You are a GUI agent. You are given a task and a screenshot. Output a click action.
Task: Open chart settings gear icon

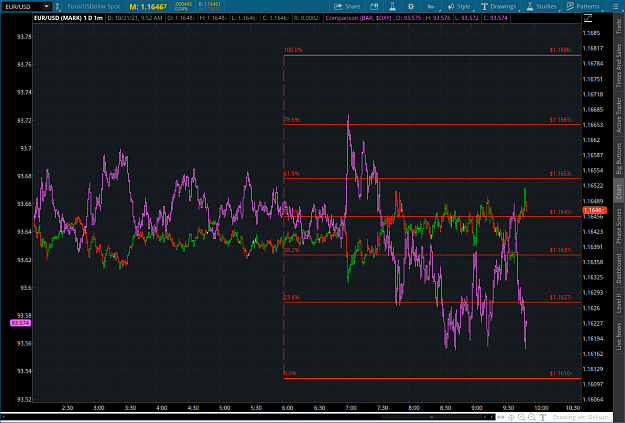click(x=411, y=6)
